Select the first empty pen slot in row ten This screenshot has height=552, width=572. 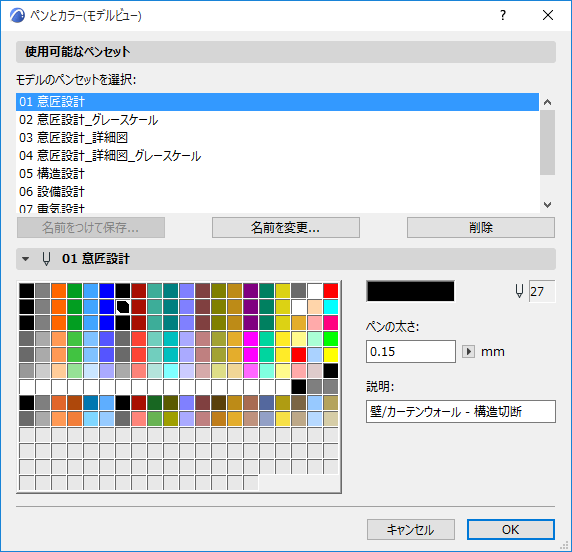[27, 435]
